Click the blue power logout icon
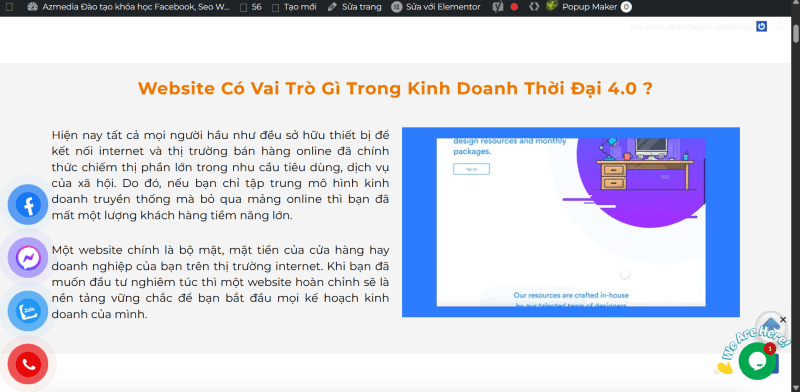The image size is (800, 392). [x=761, y=27]
